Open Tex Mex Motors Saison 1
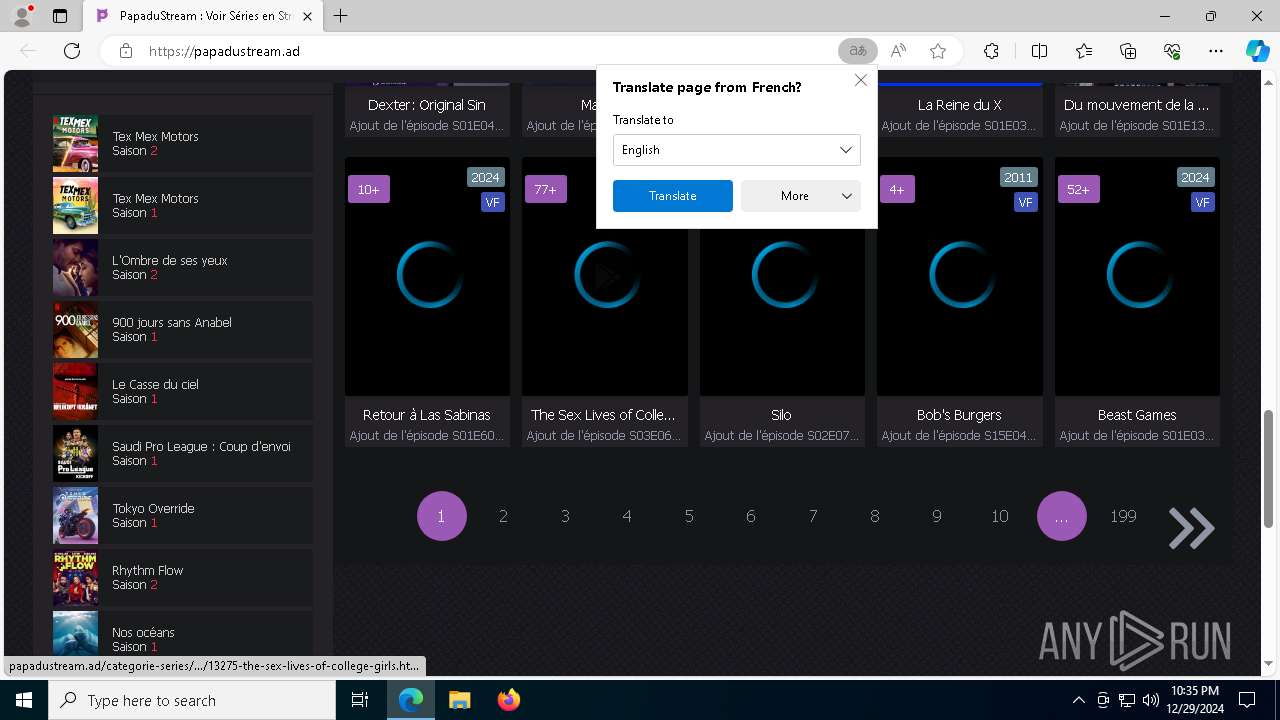The image size is (1280, 720). (183, 206)
